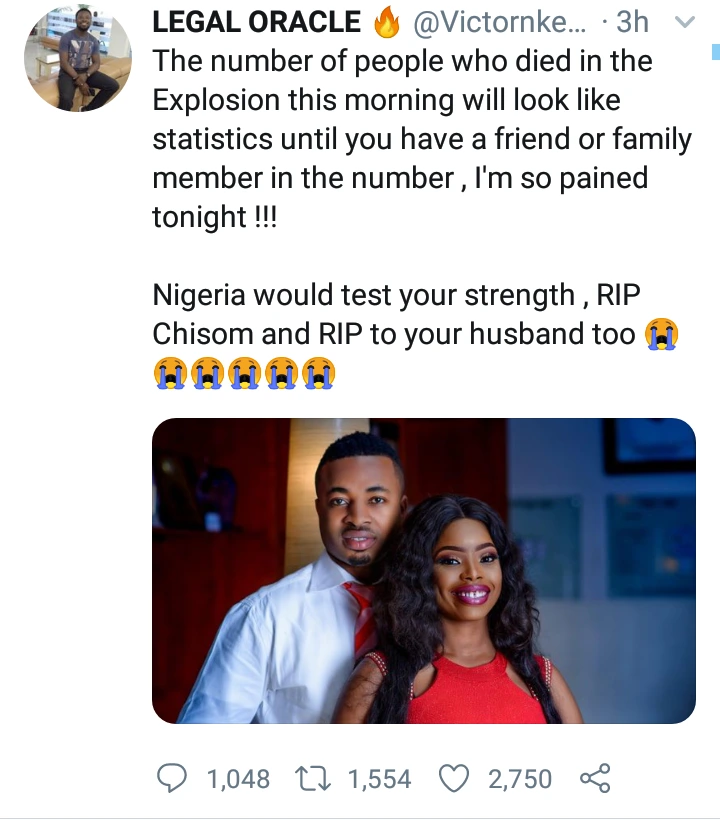Image resolution: width=720 pixels, height=820 pixels.
Task: Expand the tweet options chevron
Action: coord(684,22)
